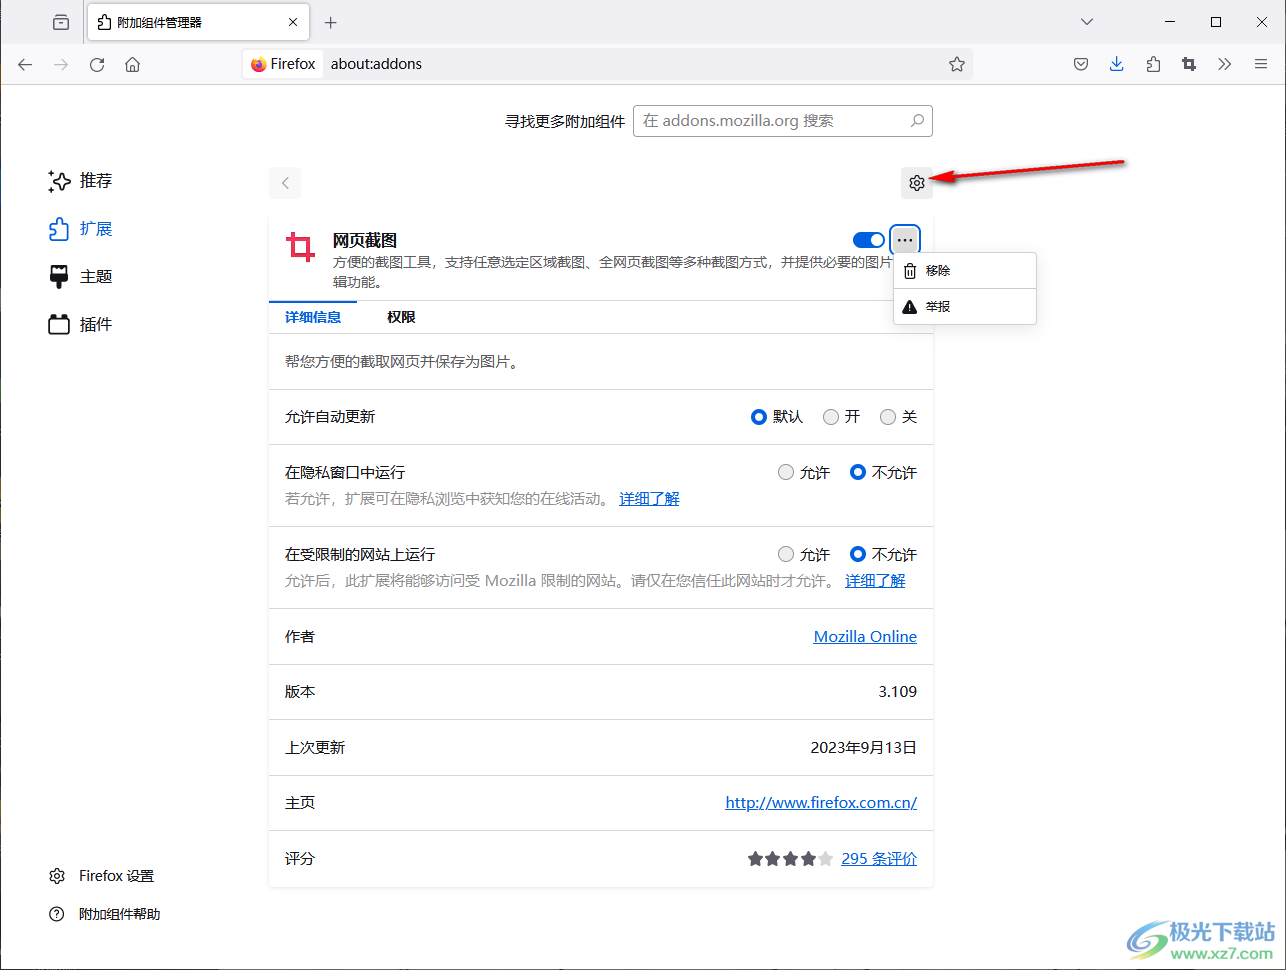Click the 允许自动更新 label

[x=330, y=417]
